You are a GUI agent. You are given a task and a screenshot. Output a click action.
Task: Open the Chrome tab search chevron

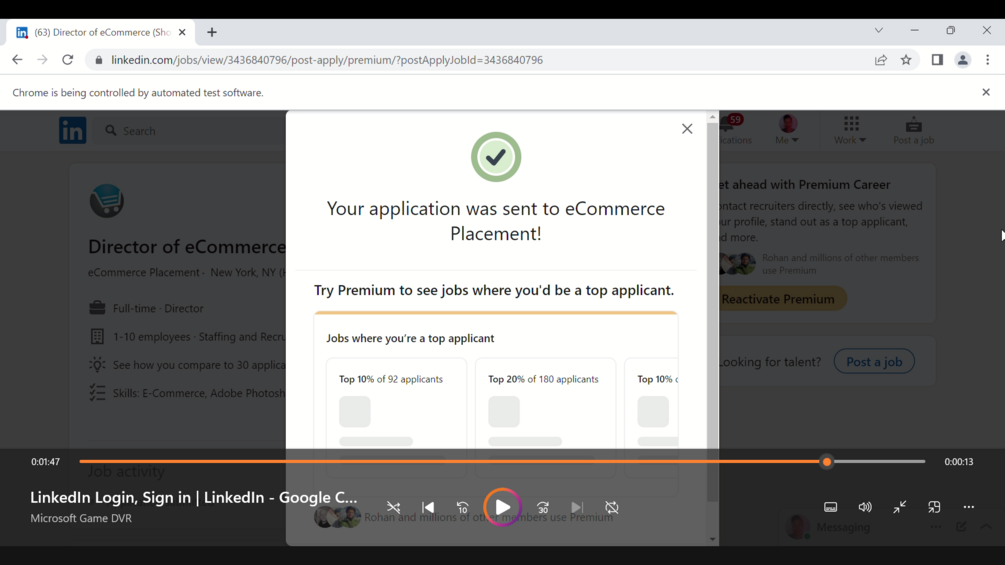pyautogui.click(x=879, y=30)
